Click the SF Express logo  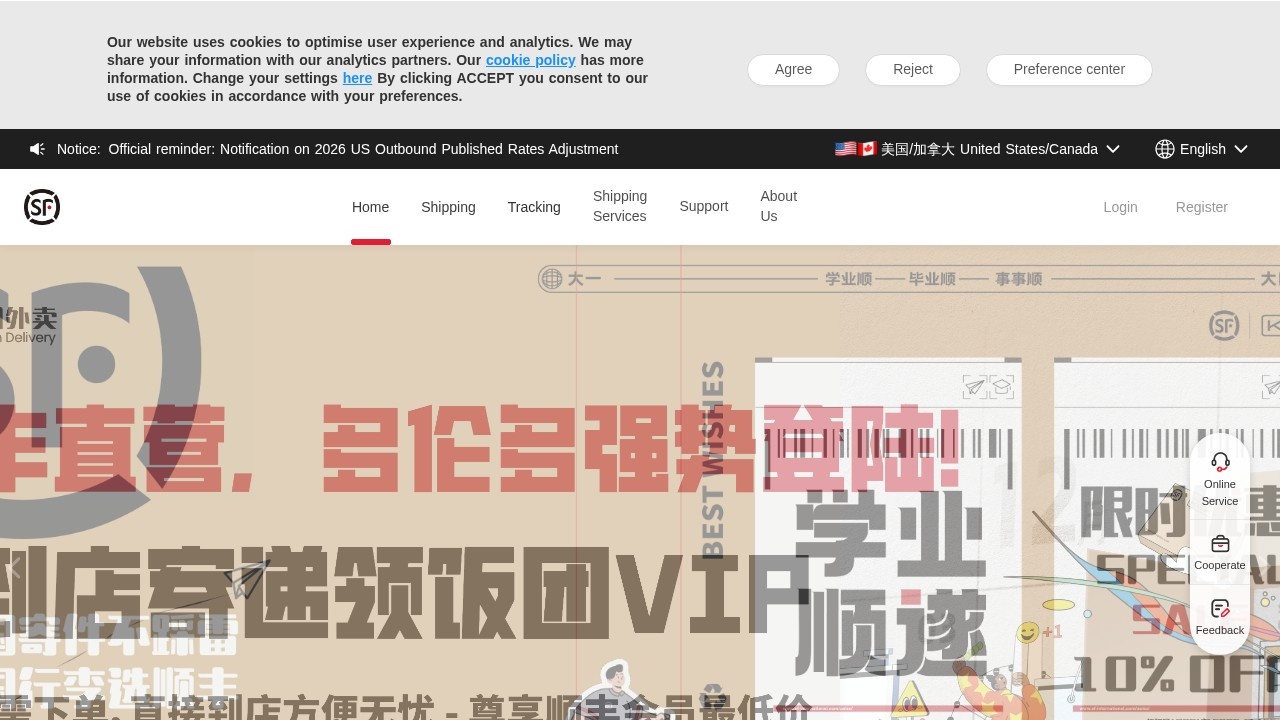point(42,207)
